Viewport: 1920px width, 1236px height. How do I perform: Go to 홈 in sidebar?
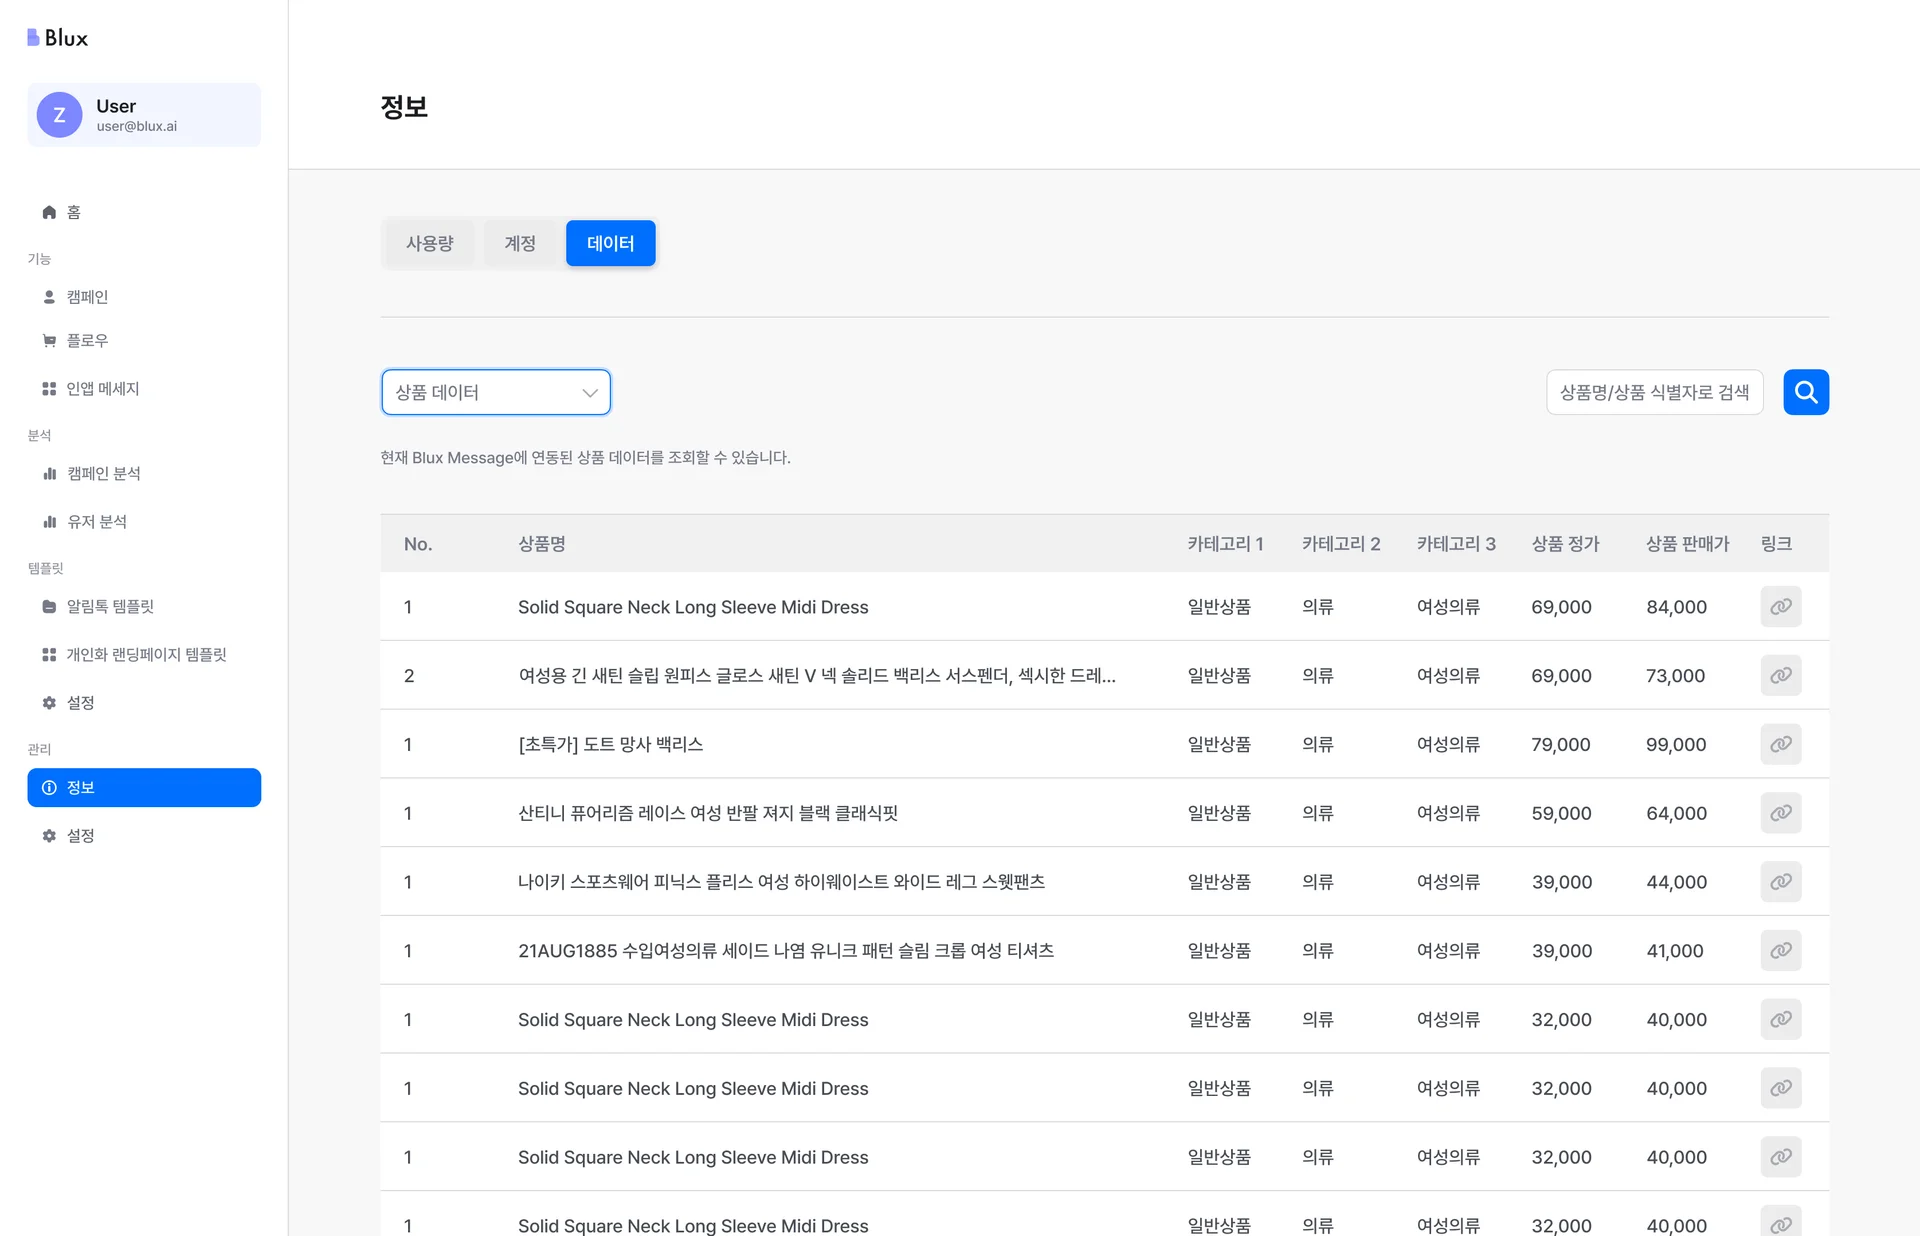[x=73, y=212]
